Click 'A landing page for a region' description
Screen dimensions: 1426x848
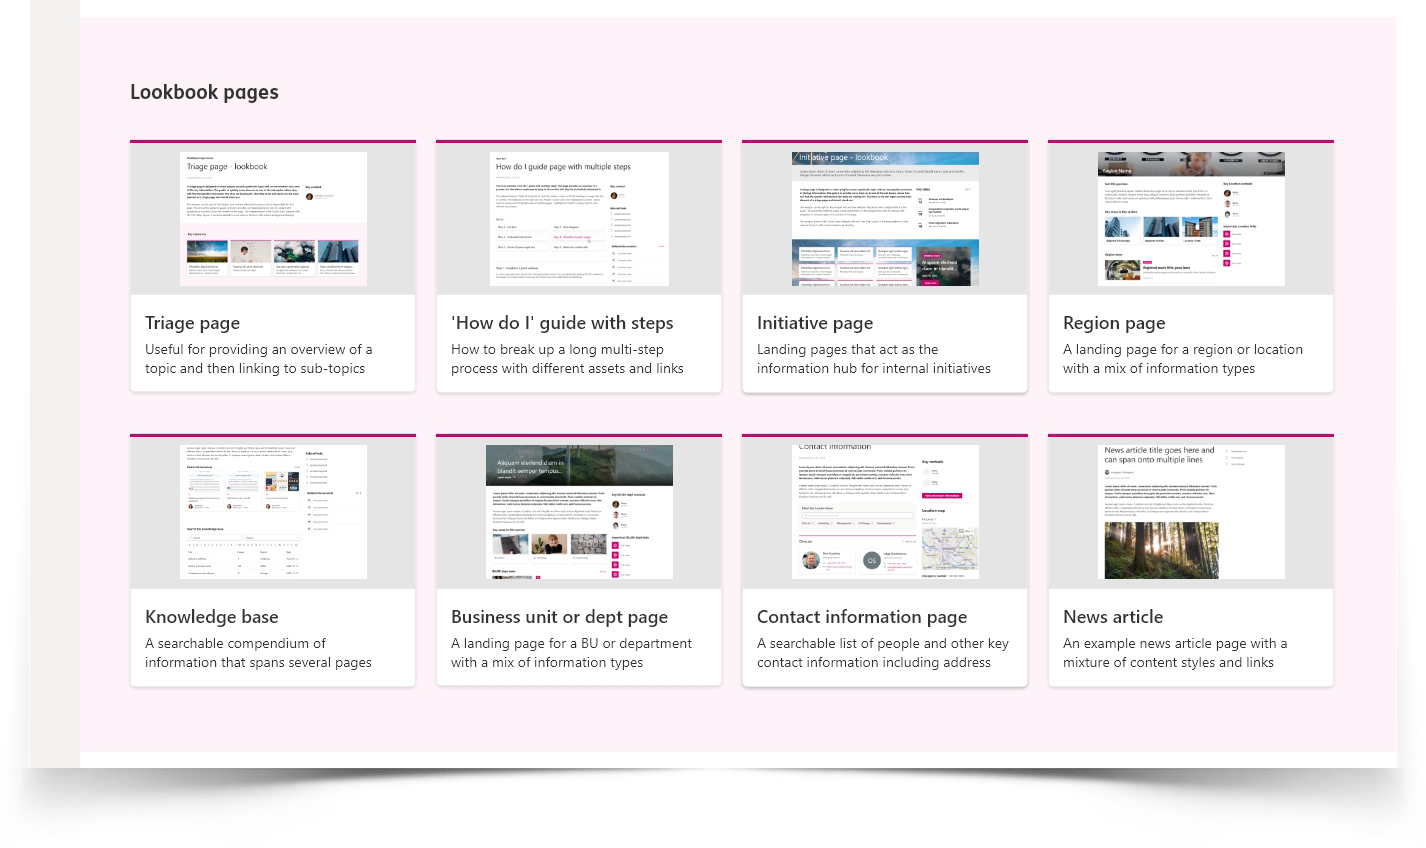point(1183,359)
